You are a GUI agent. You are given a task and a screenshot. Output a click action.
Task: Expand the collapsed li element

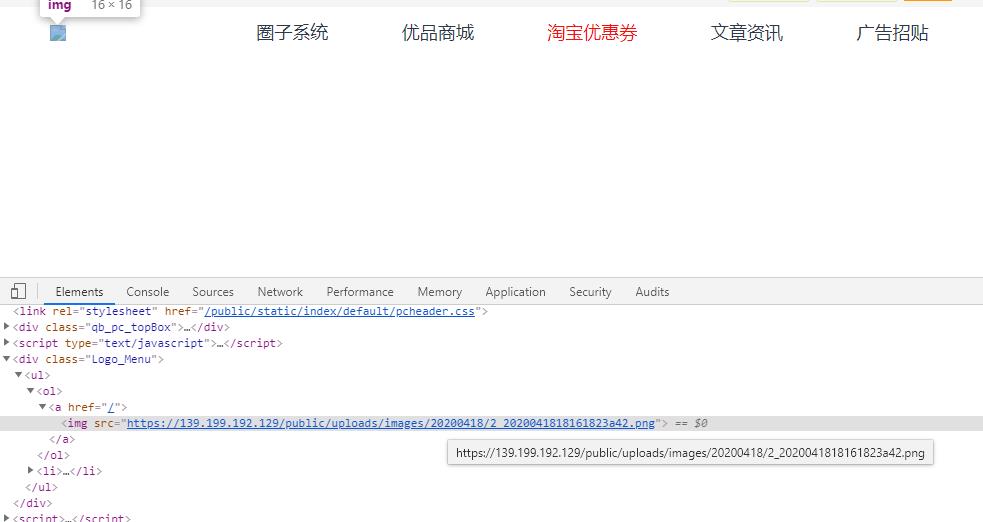31,471
